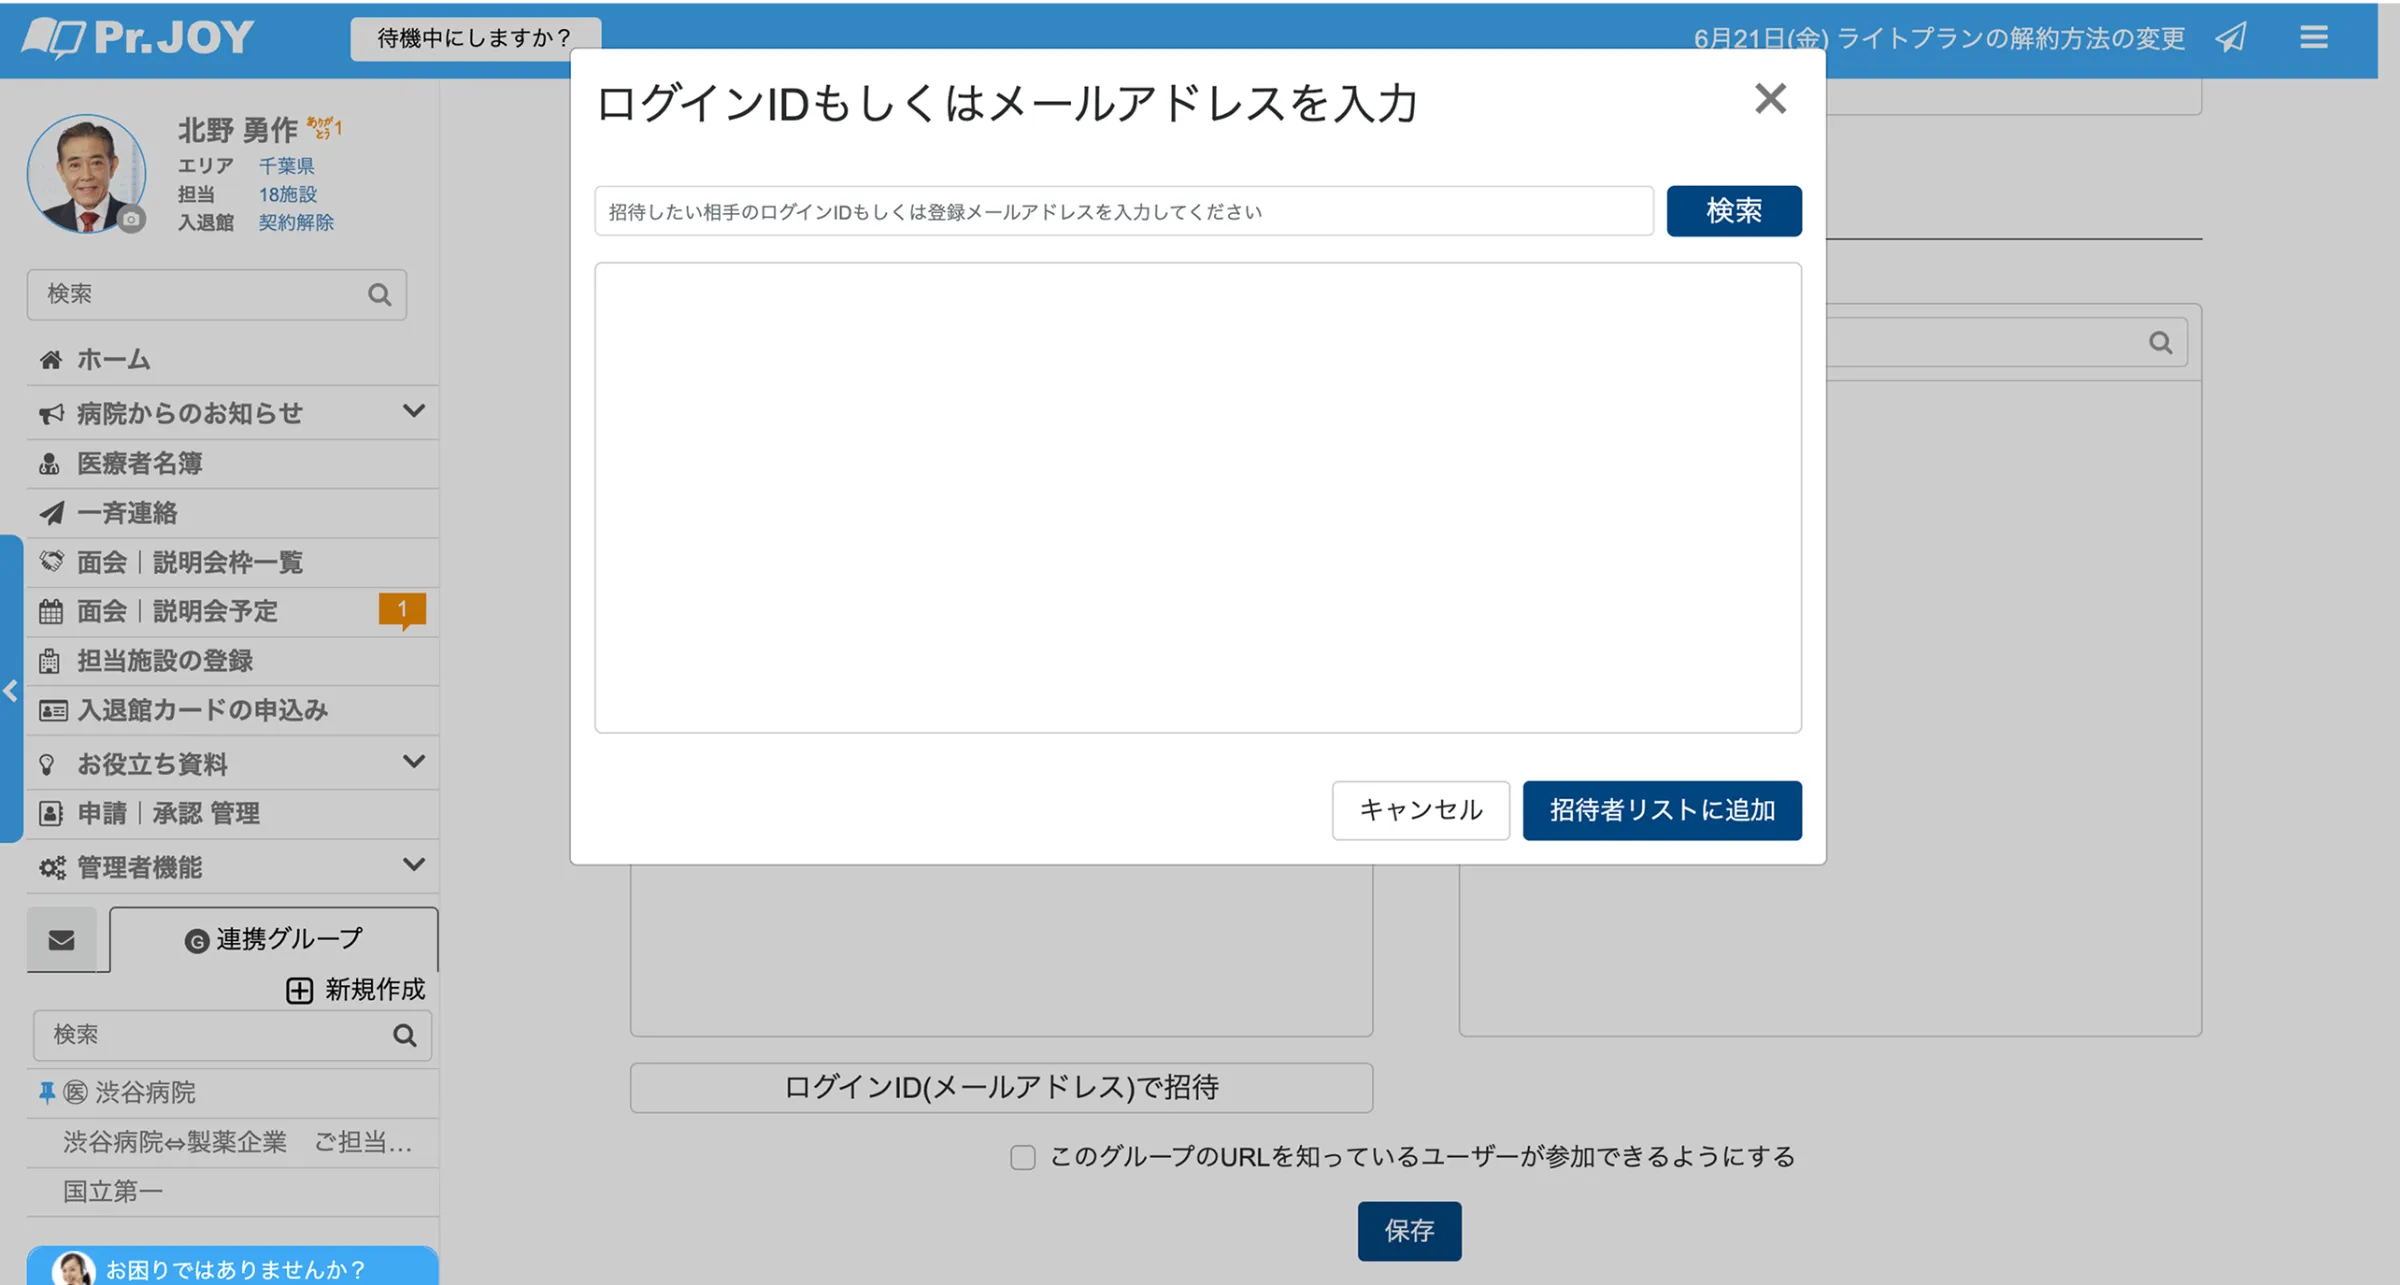2400x1285 pixels.
Task: Expand 管理者機能 menu
Action: (x=413, y=865)
